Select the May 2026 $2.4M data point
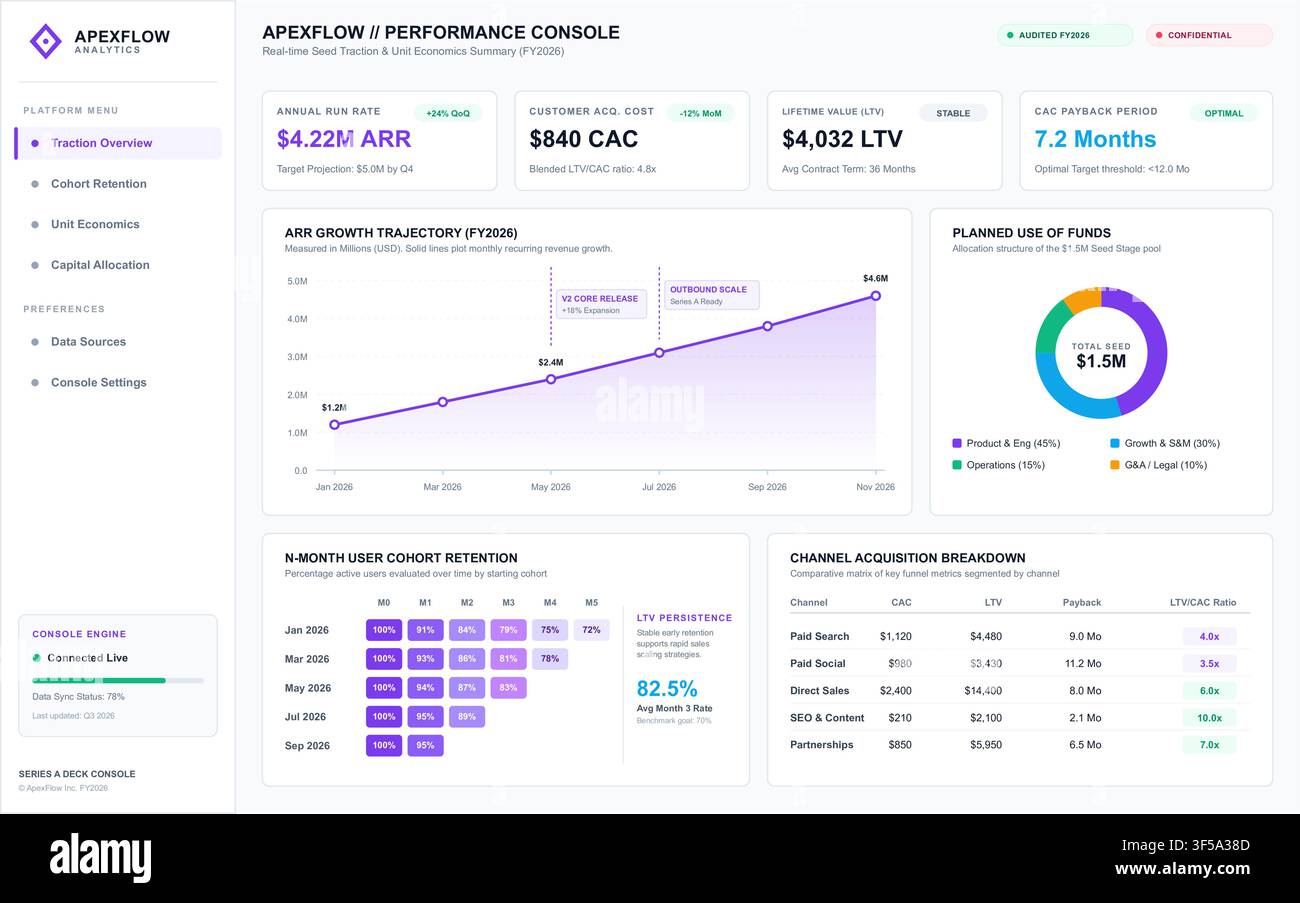1300x903 pixels. (x=551, y=379)
